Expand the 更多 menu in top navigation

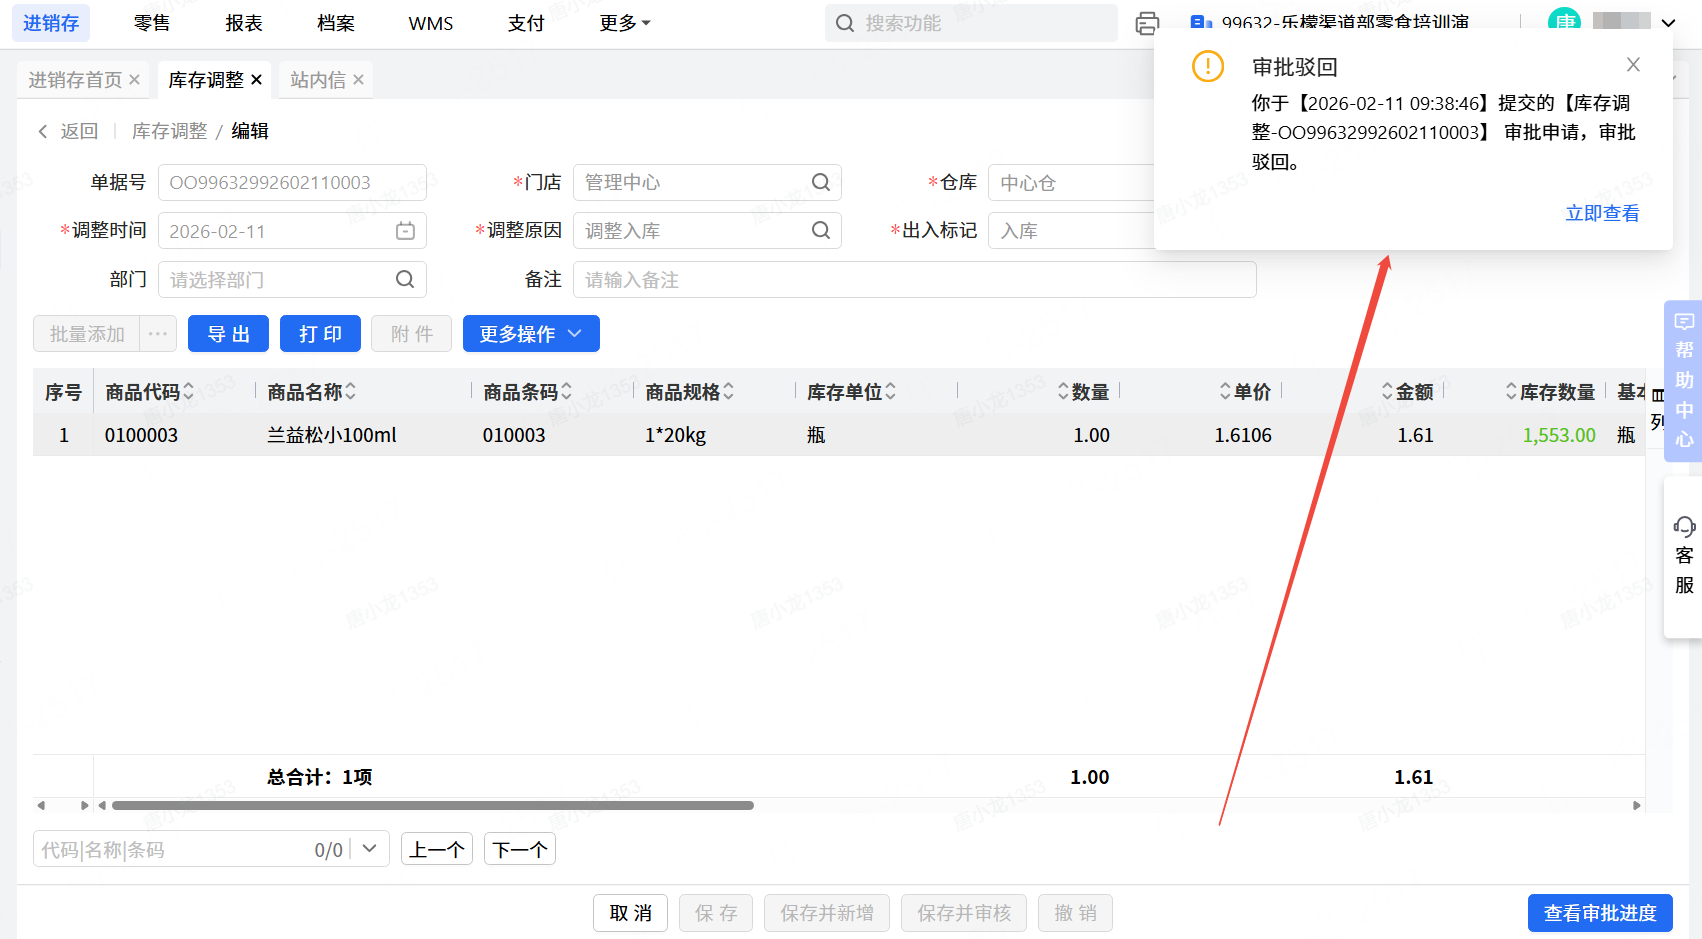625,23
